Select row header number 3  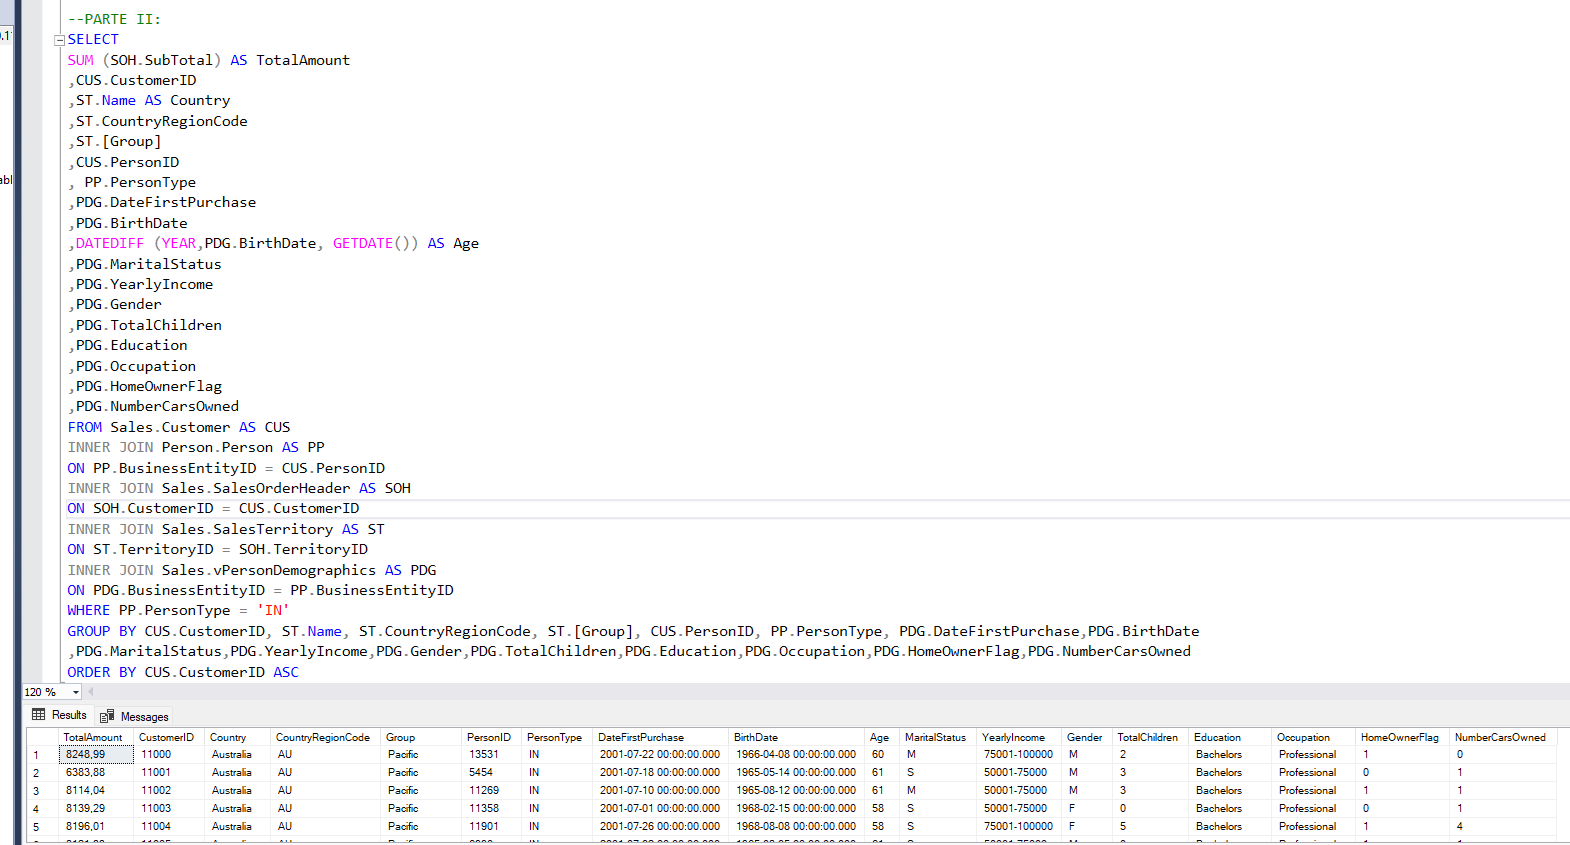click(42, 791)
